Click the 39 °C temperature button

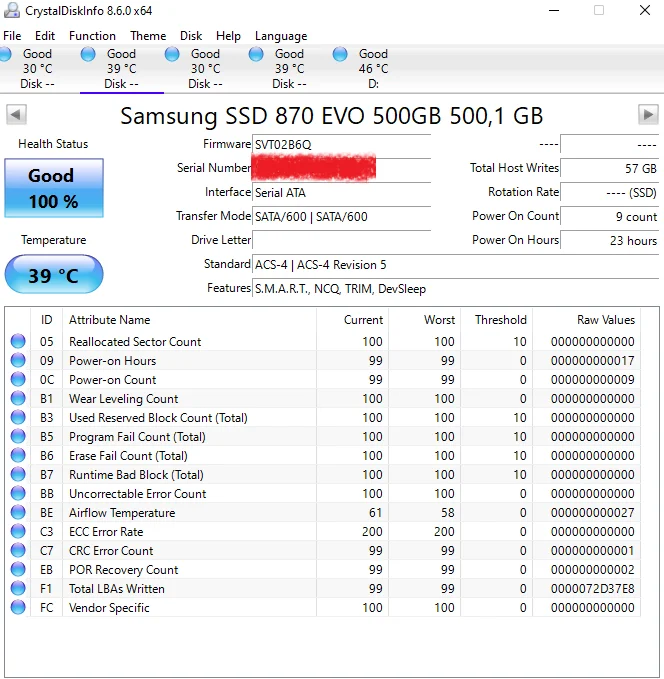tap(54, 275)
